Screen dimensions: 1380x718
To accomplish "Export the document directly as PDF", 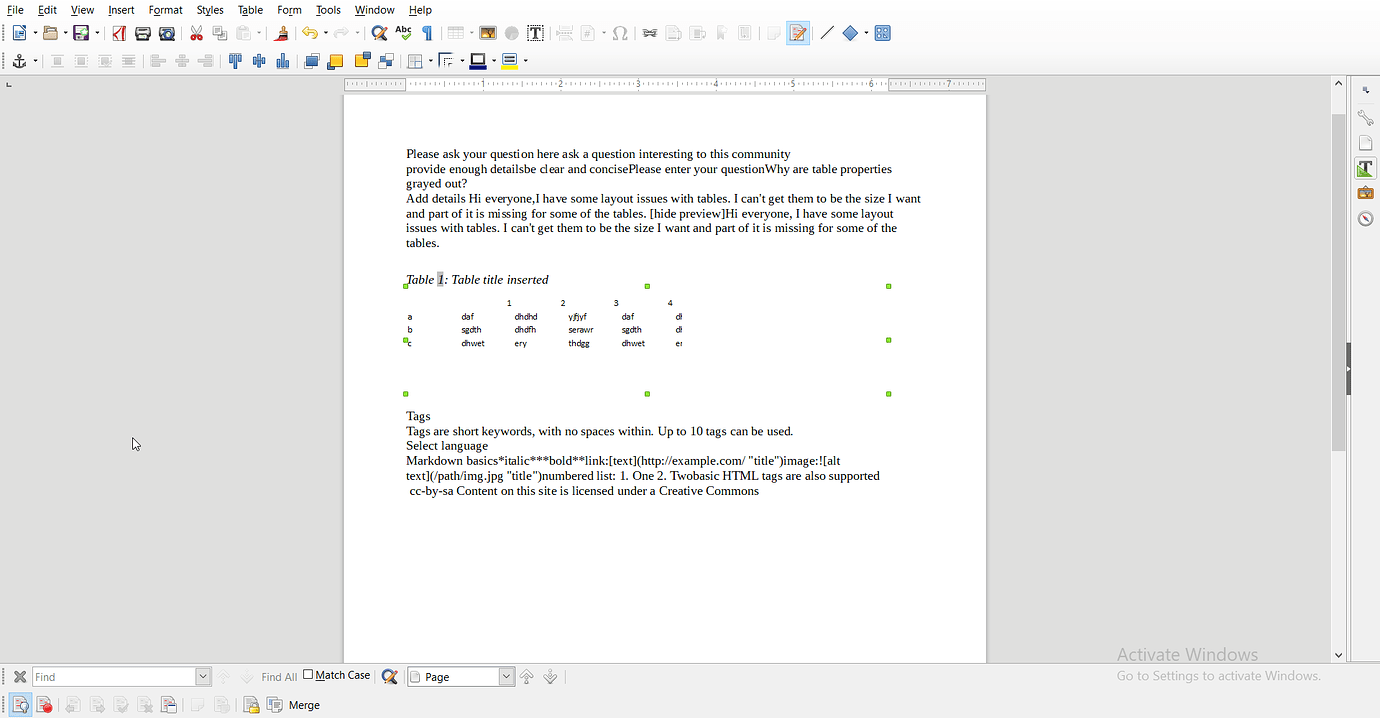I will (119, 33).
